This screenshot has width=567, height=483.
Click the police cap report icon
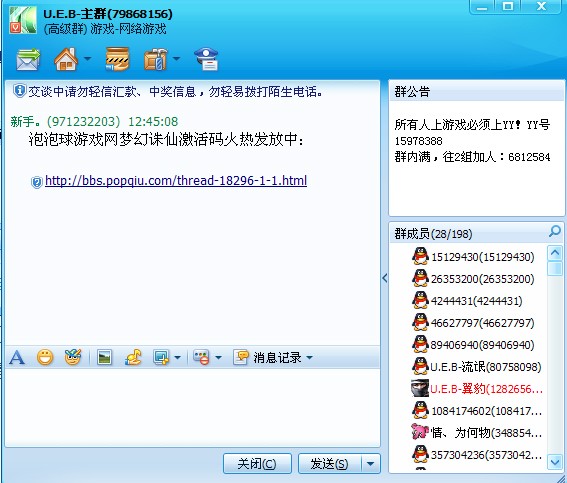coord(206,59)
